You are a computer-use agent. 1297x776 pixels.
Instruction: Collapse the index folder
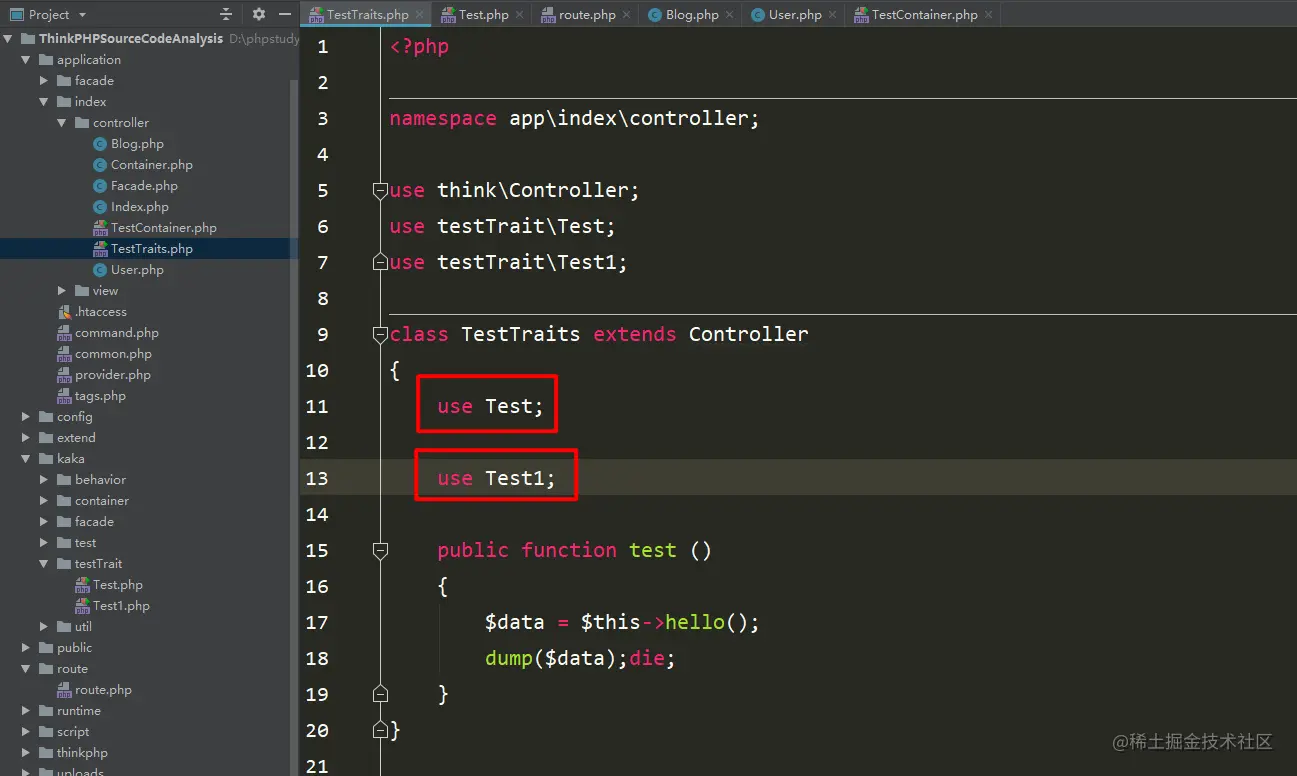(x=44, y=102)
